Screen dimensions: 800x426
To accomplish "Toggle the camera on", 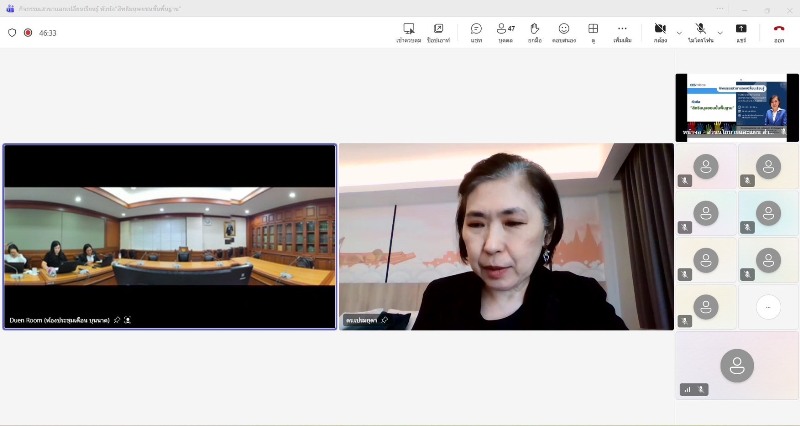I will (x=660, y=29).
